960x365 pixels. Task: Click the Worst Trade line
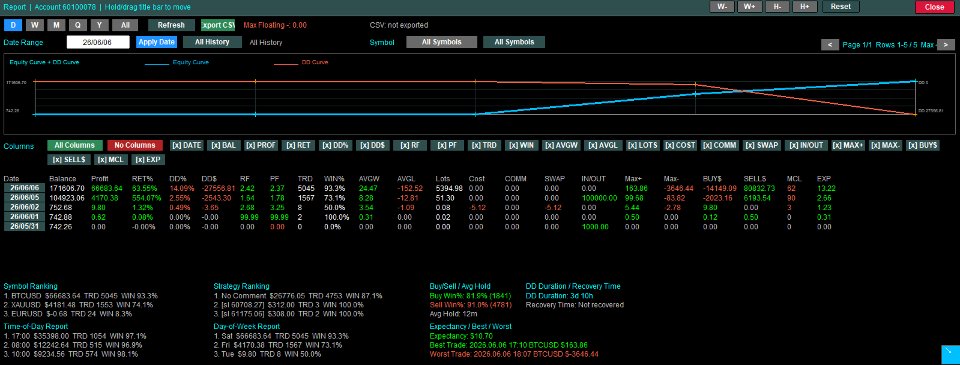(x=514, y=354)
